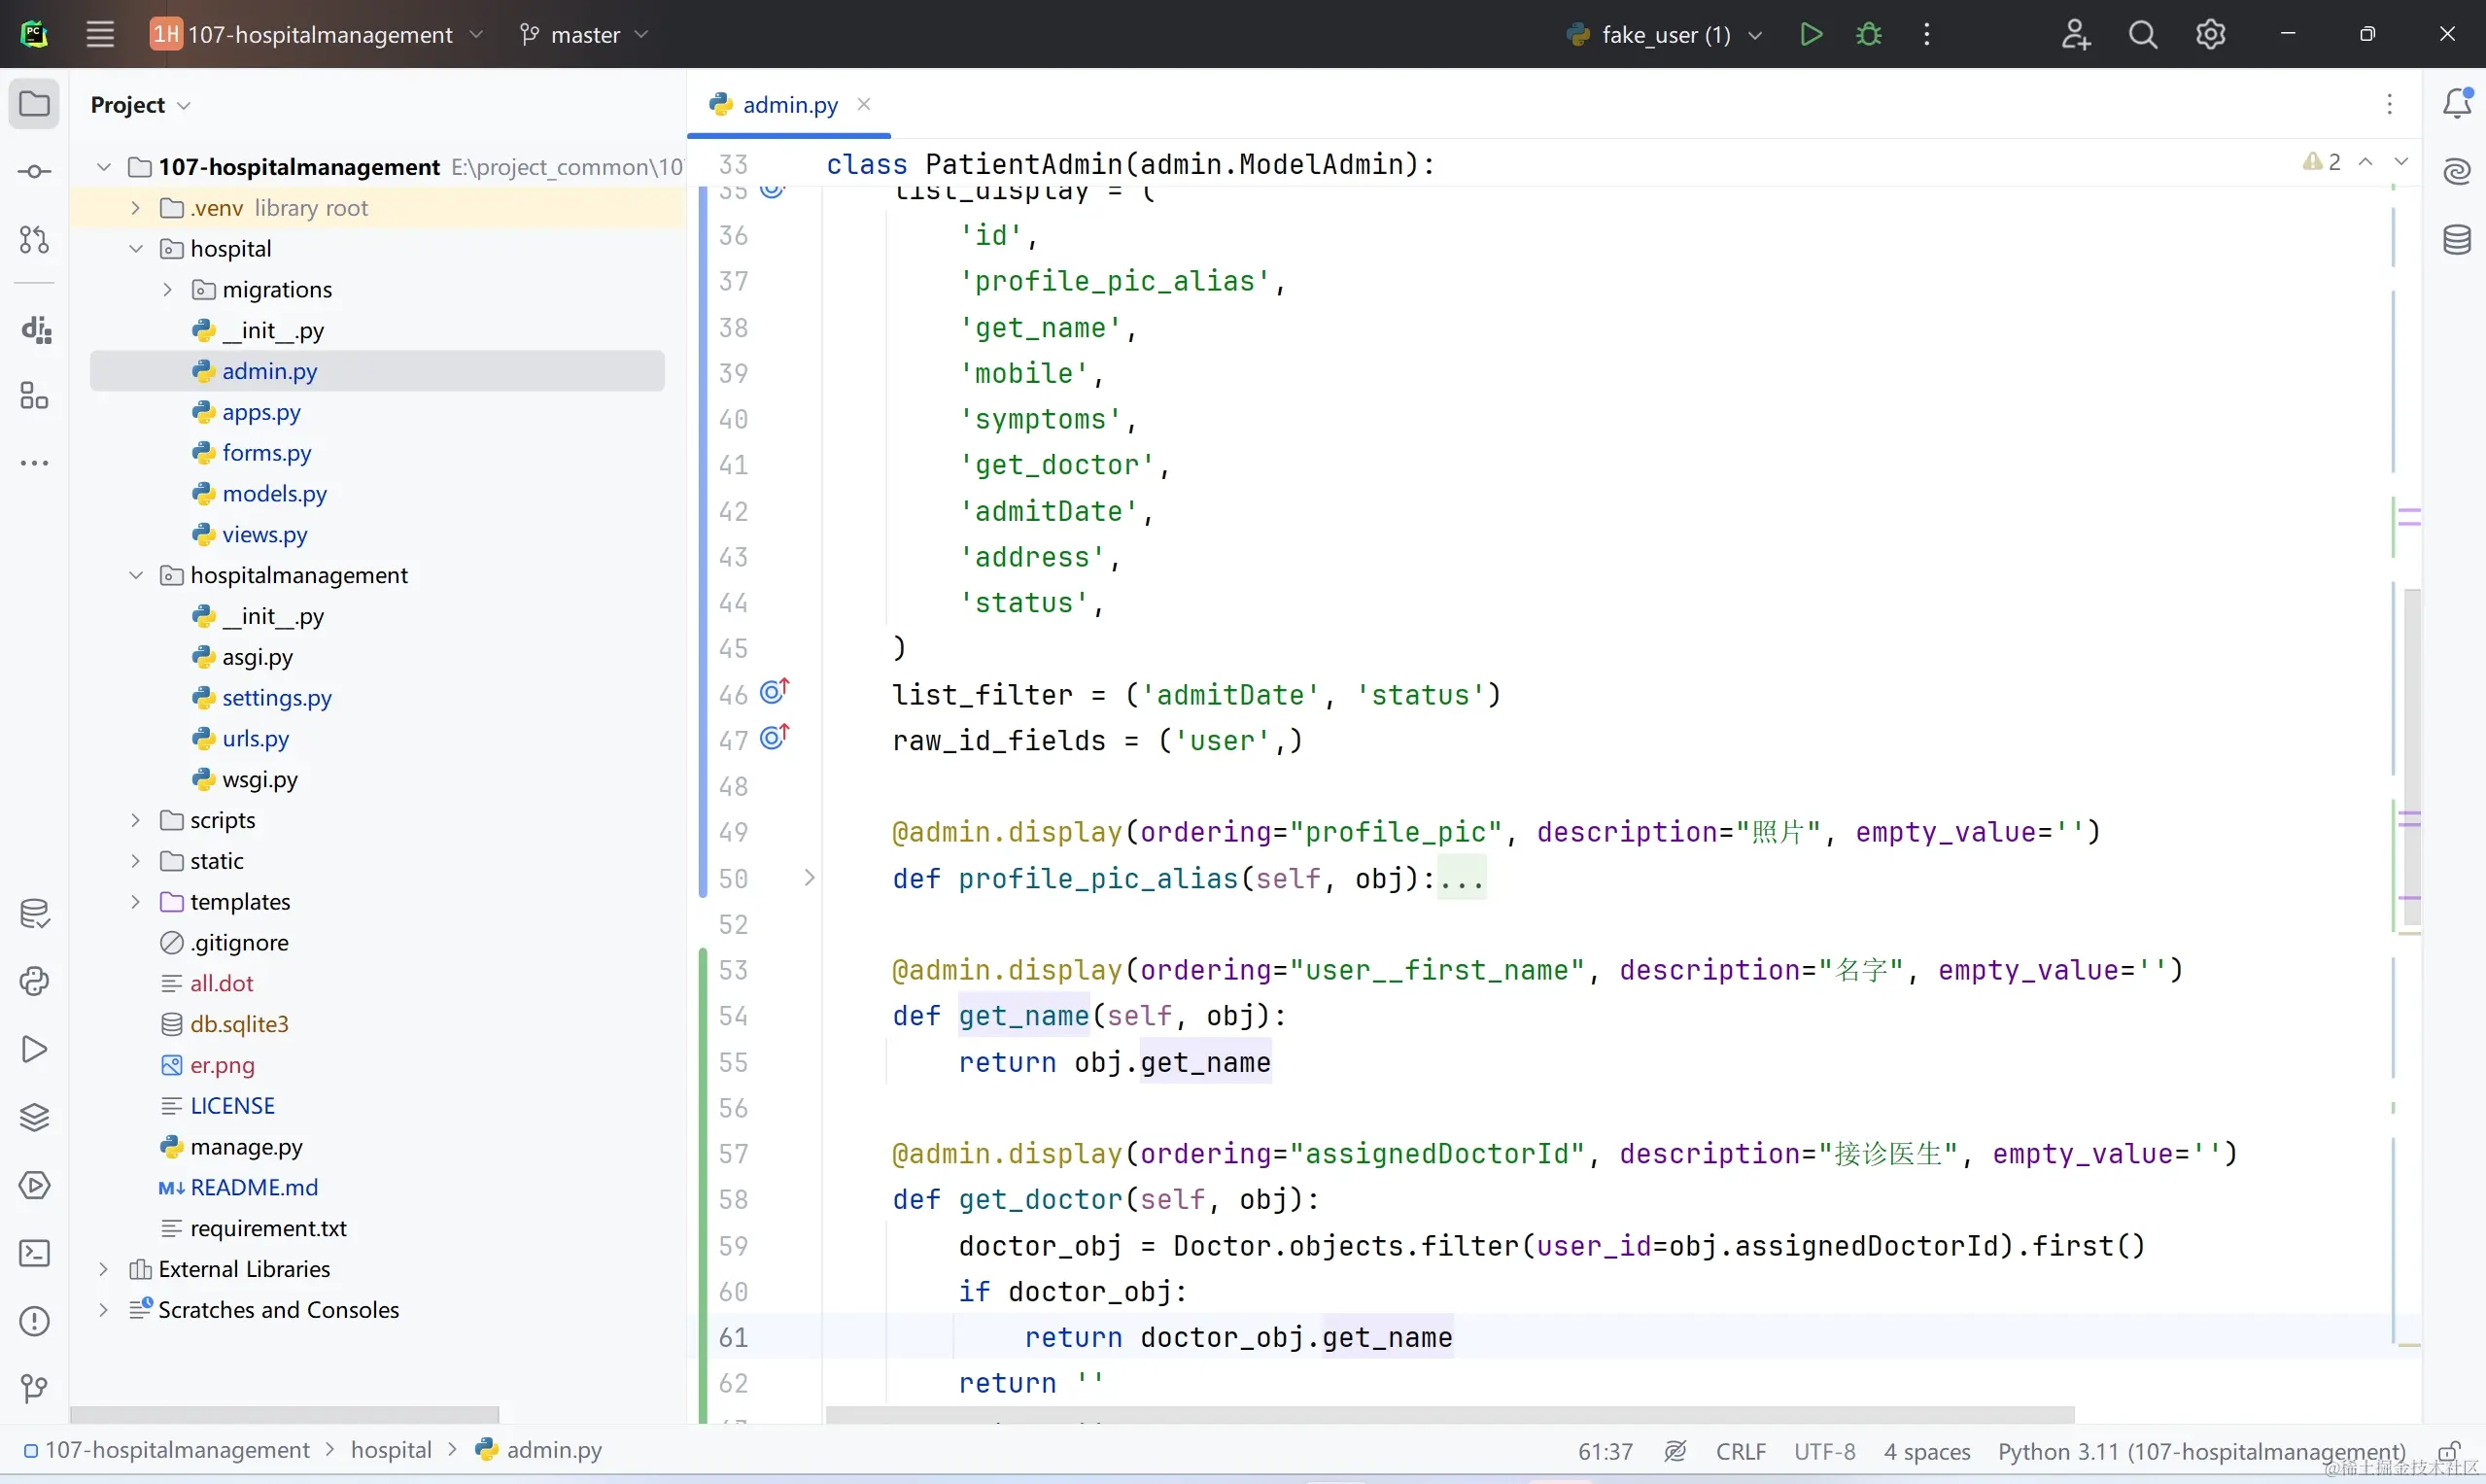Open the main hamburger menu
The image size is (2486, 1484).
tap(100, 35)
